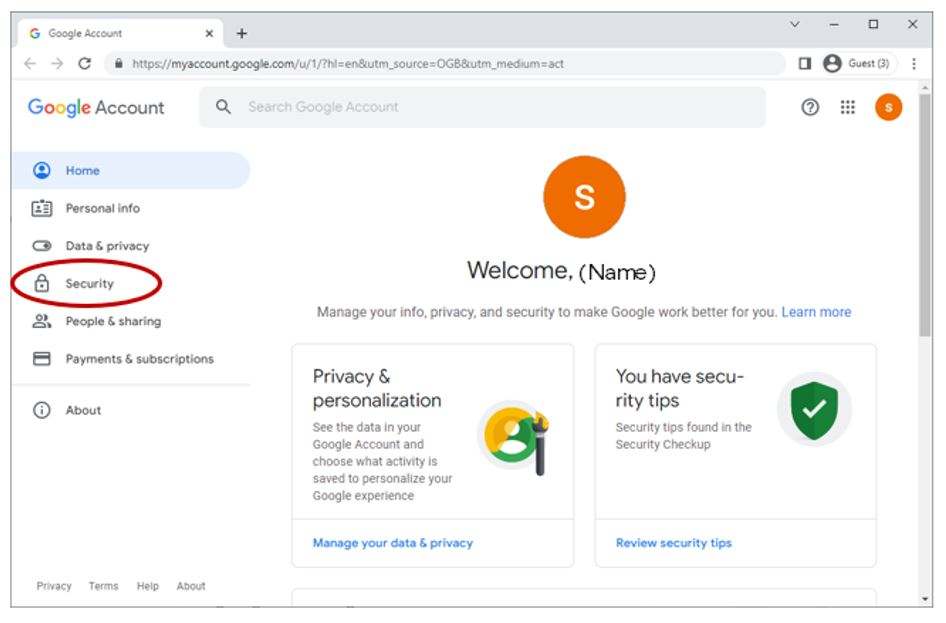Click the help question mark icon
The width and height of the screenshot is (946, 623).
[810, 108]
